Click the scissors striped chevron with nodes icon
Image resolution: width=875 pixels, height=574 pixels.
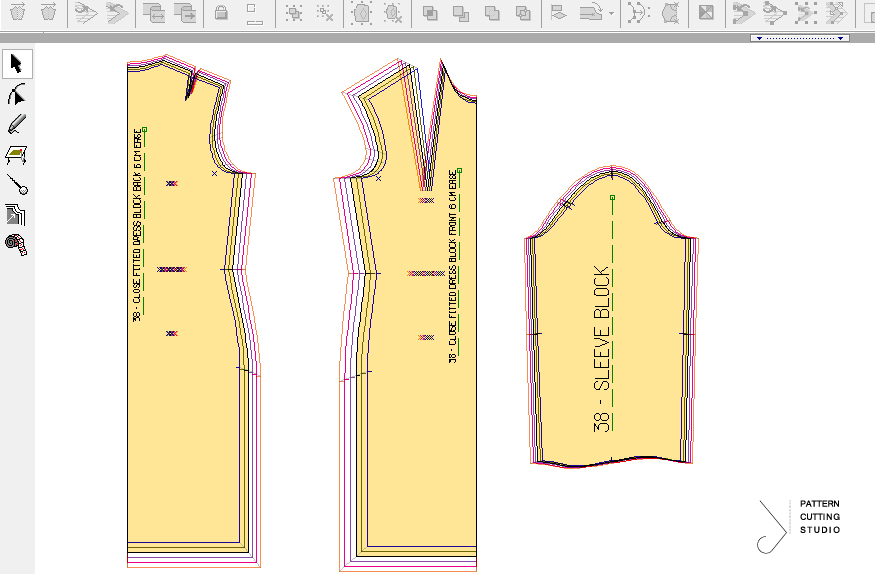click(774, 13)
